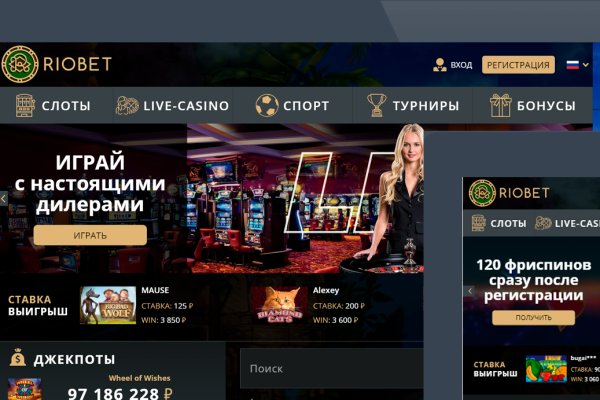Click the money bag ДЖЕКПОТЫ icon
This screenshot has height=400, width=600.
(x=18, y=358)
